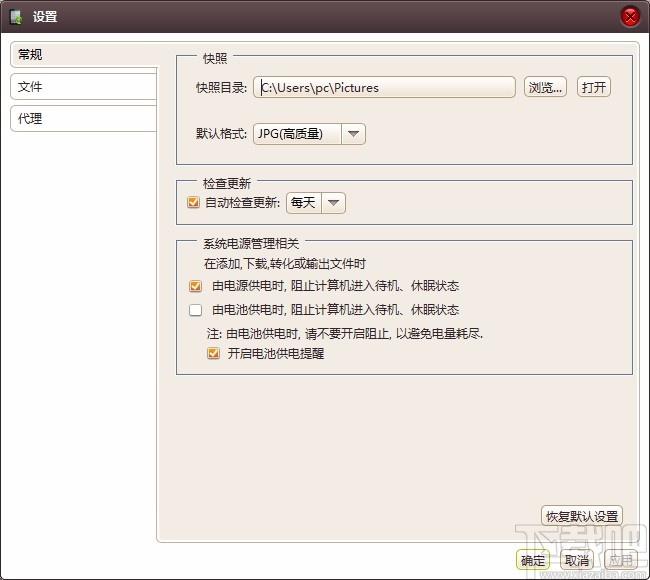Click 在添加,下载,转化或输出文件时 text
The width and height of the screenshot is (650, 580).
[285, 264]
